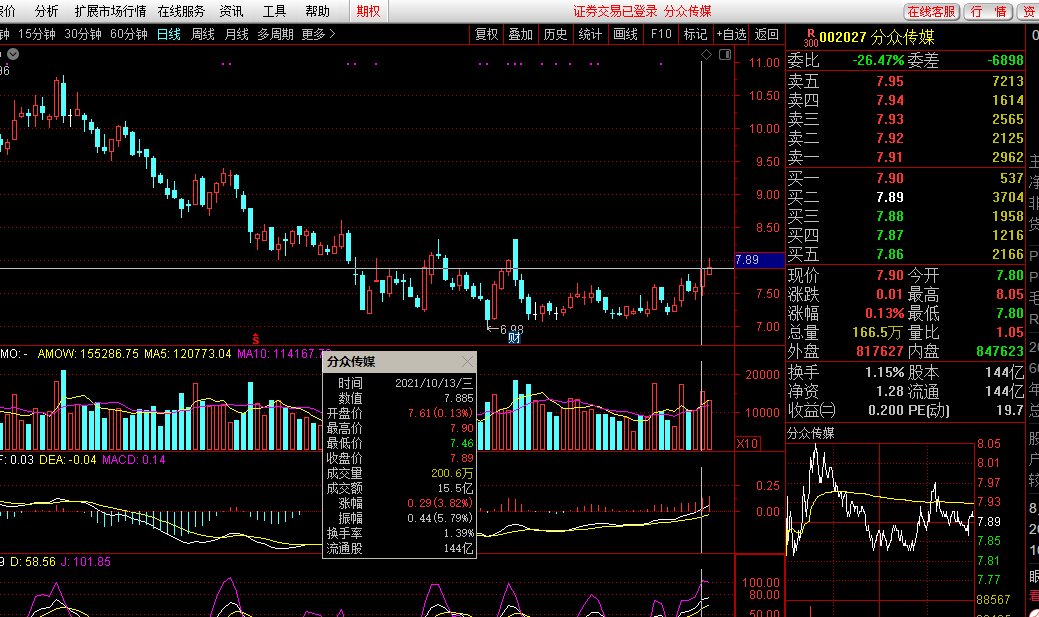The height and width of the screenshot is (617, 1039).
Task: Open the 统计 statistics tool
Action: point(590,34)
